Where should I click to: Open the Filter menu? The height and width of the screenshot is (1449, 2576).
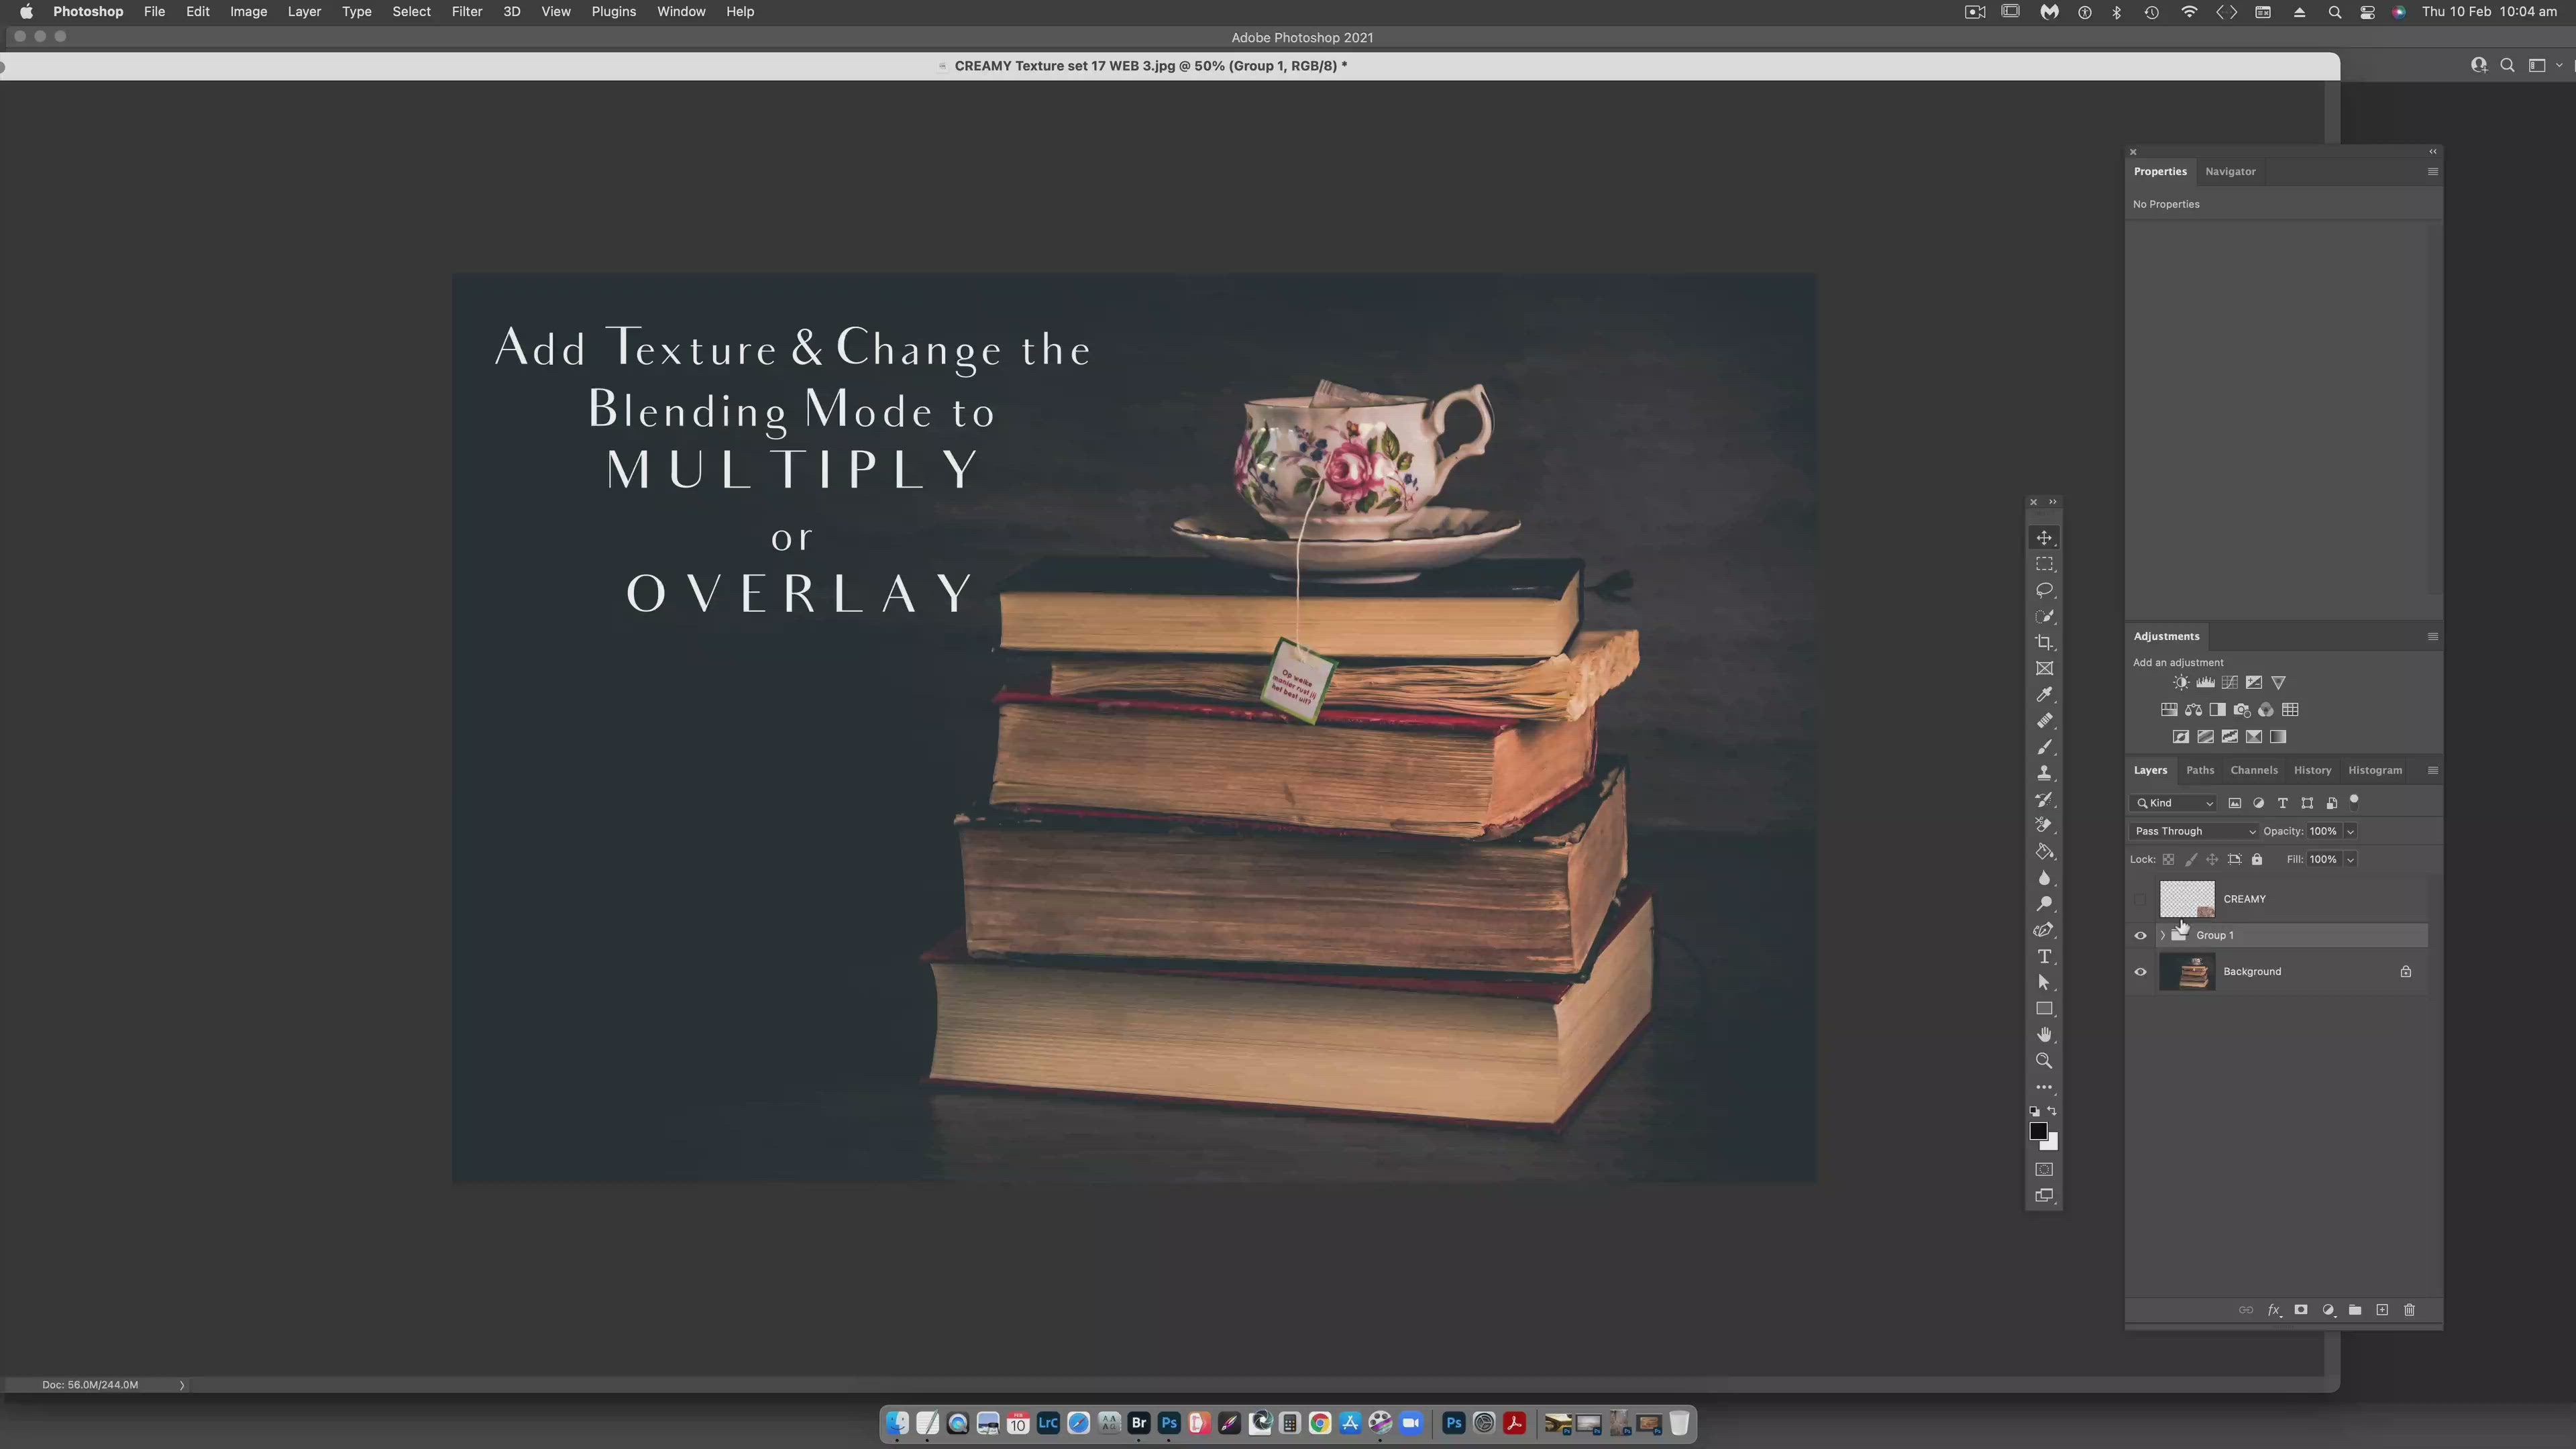click(466, 12)
